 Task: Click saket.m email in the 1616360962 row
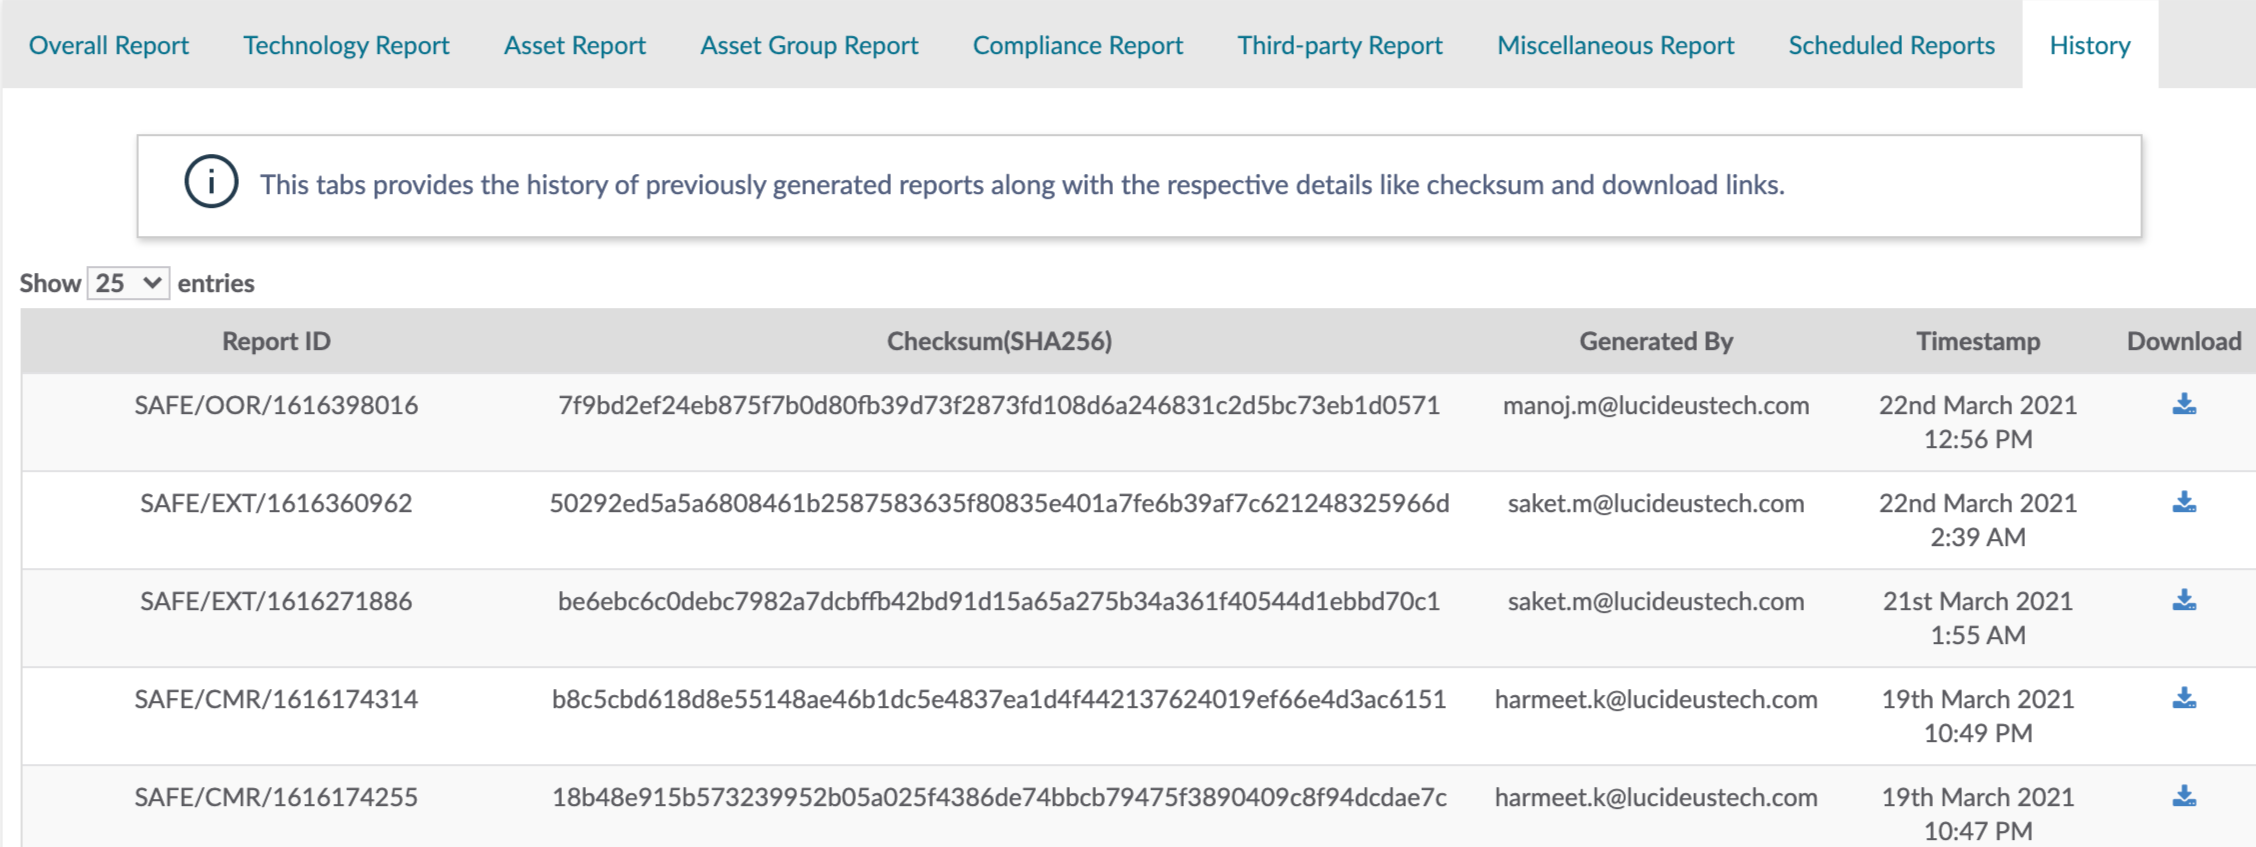click(1656, 503)
